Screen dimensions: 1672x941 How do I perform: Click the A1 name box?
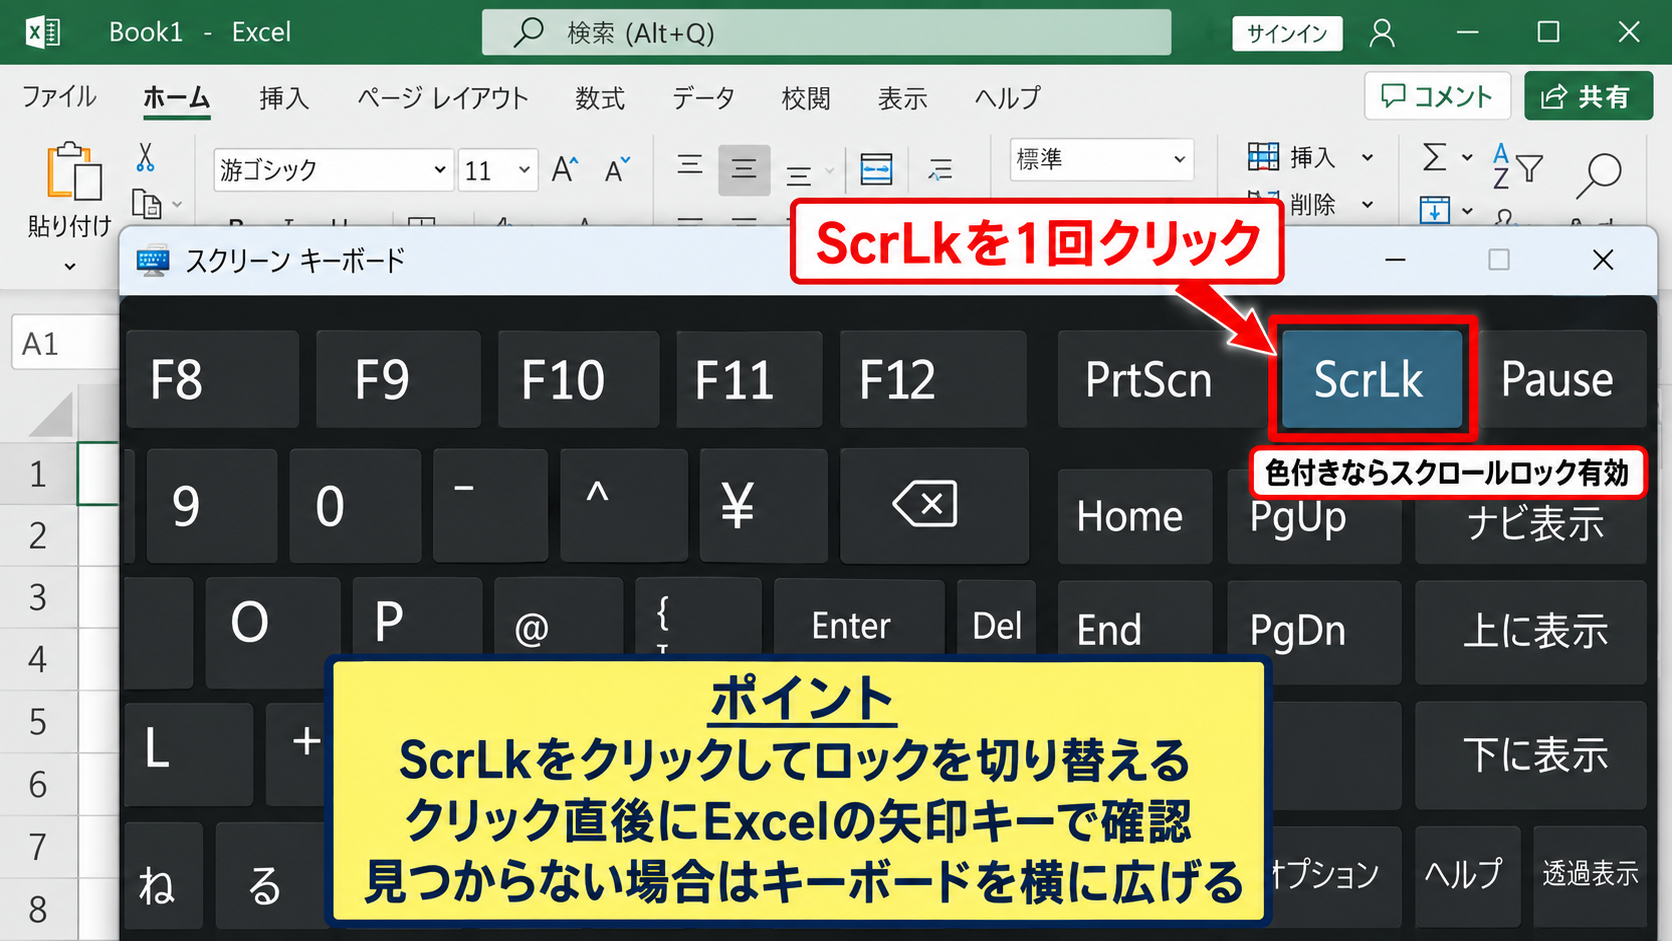[x=65, y=343]
